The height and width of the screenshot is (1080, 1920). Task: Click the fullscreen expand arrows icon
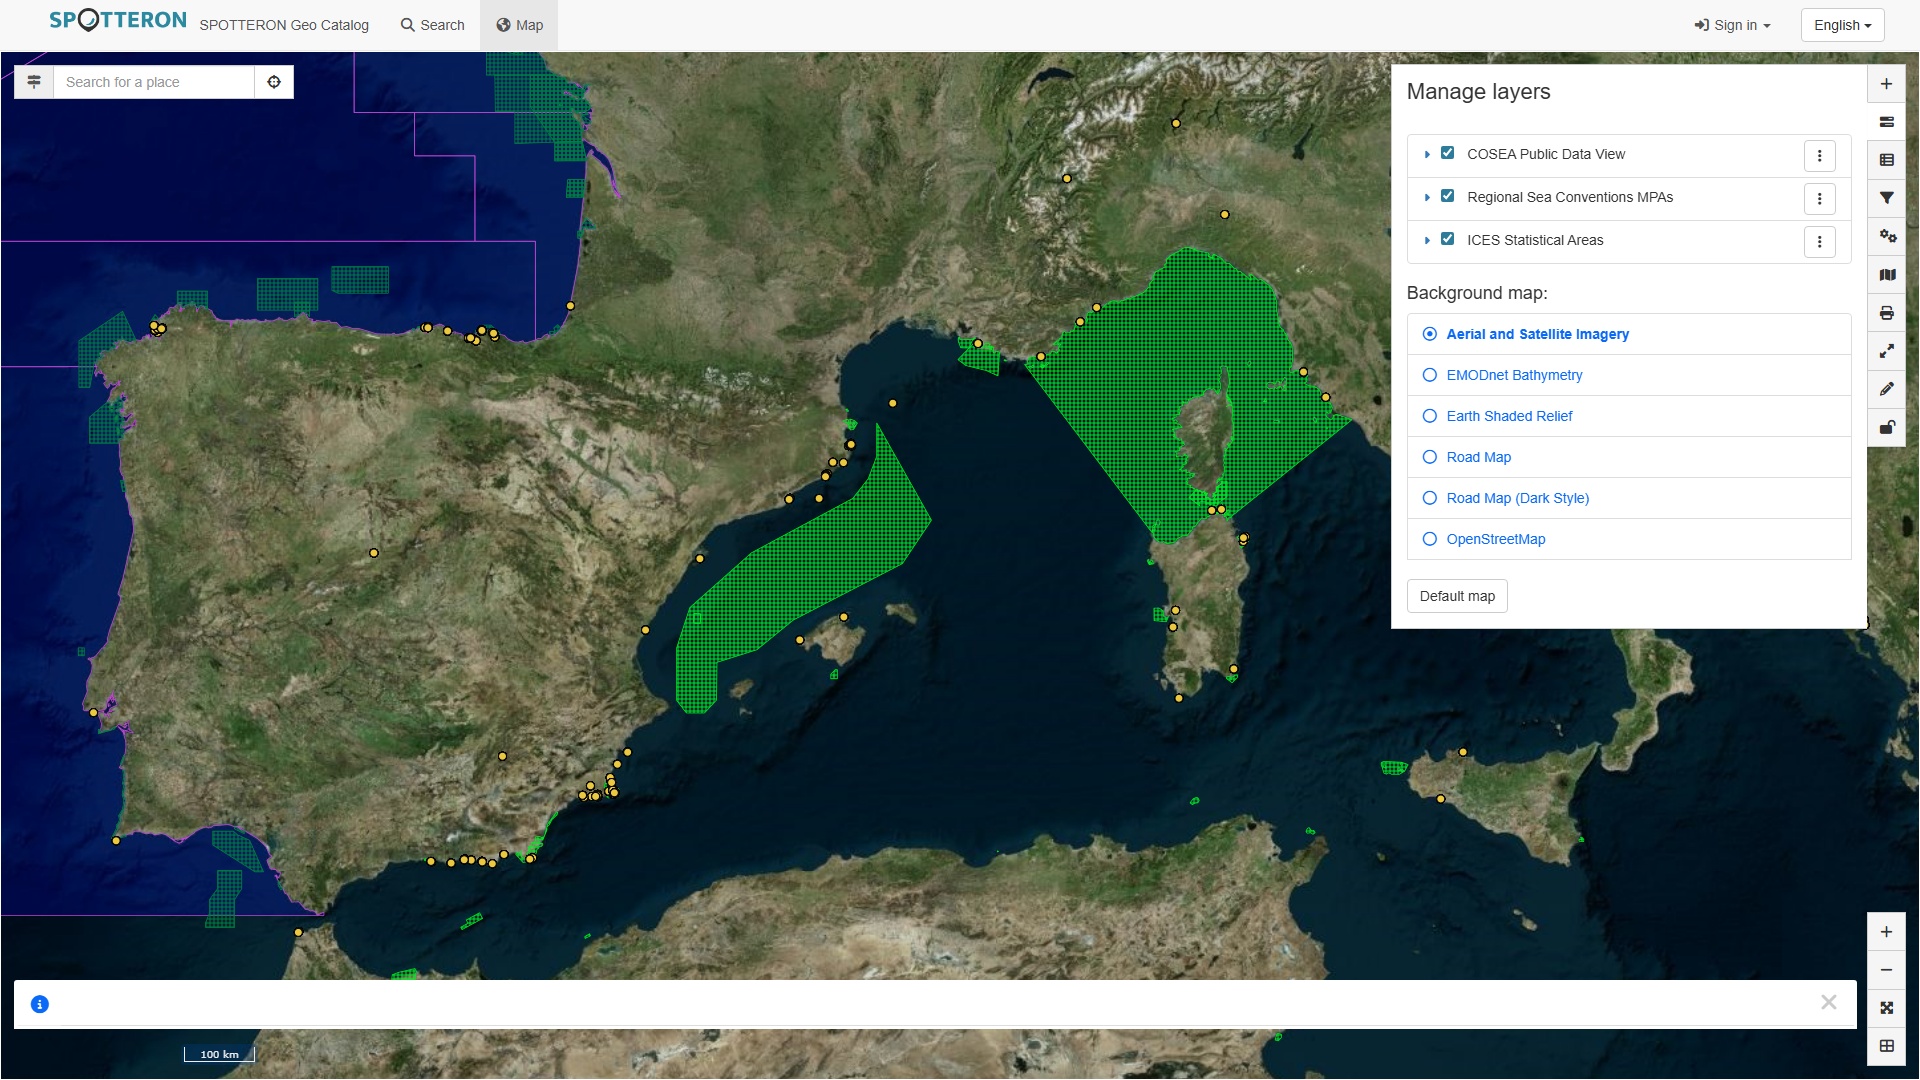tap(1887, 351)
